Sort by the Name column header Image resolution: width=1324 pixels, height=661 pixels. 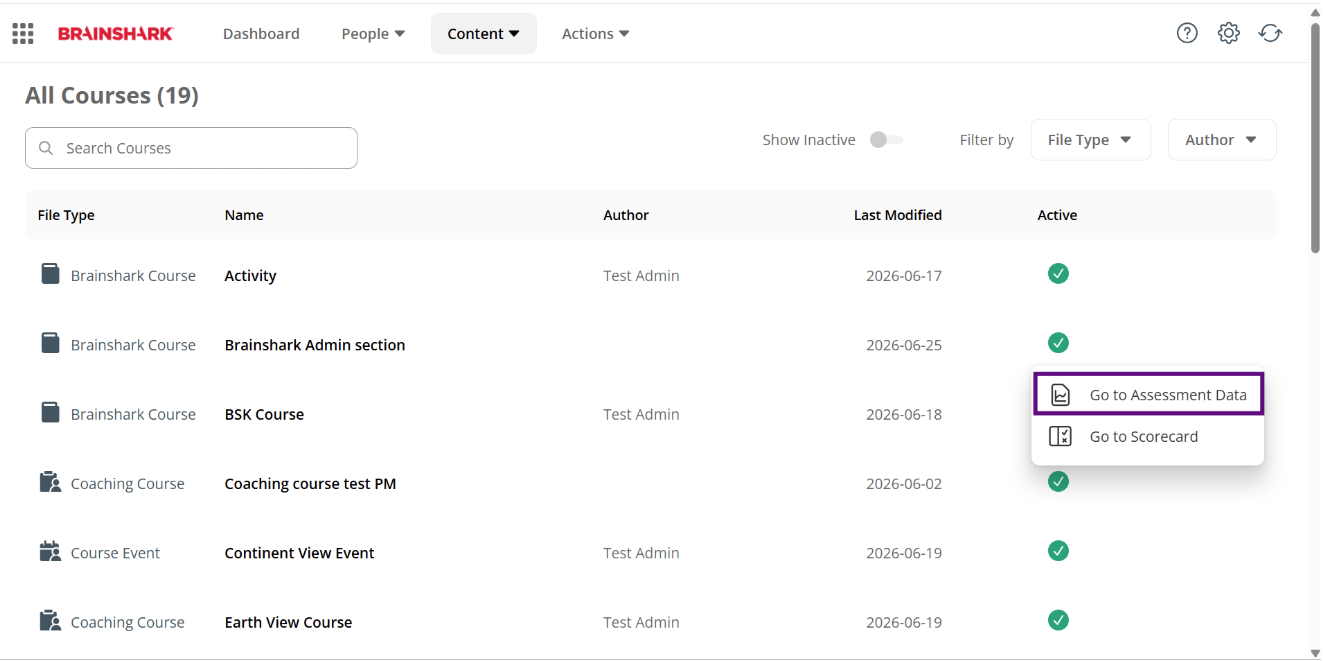click(244, 215)
